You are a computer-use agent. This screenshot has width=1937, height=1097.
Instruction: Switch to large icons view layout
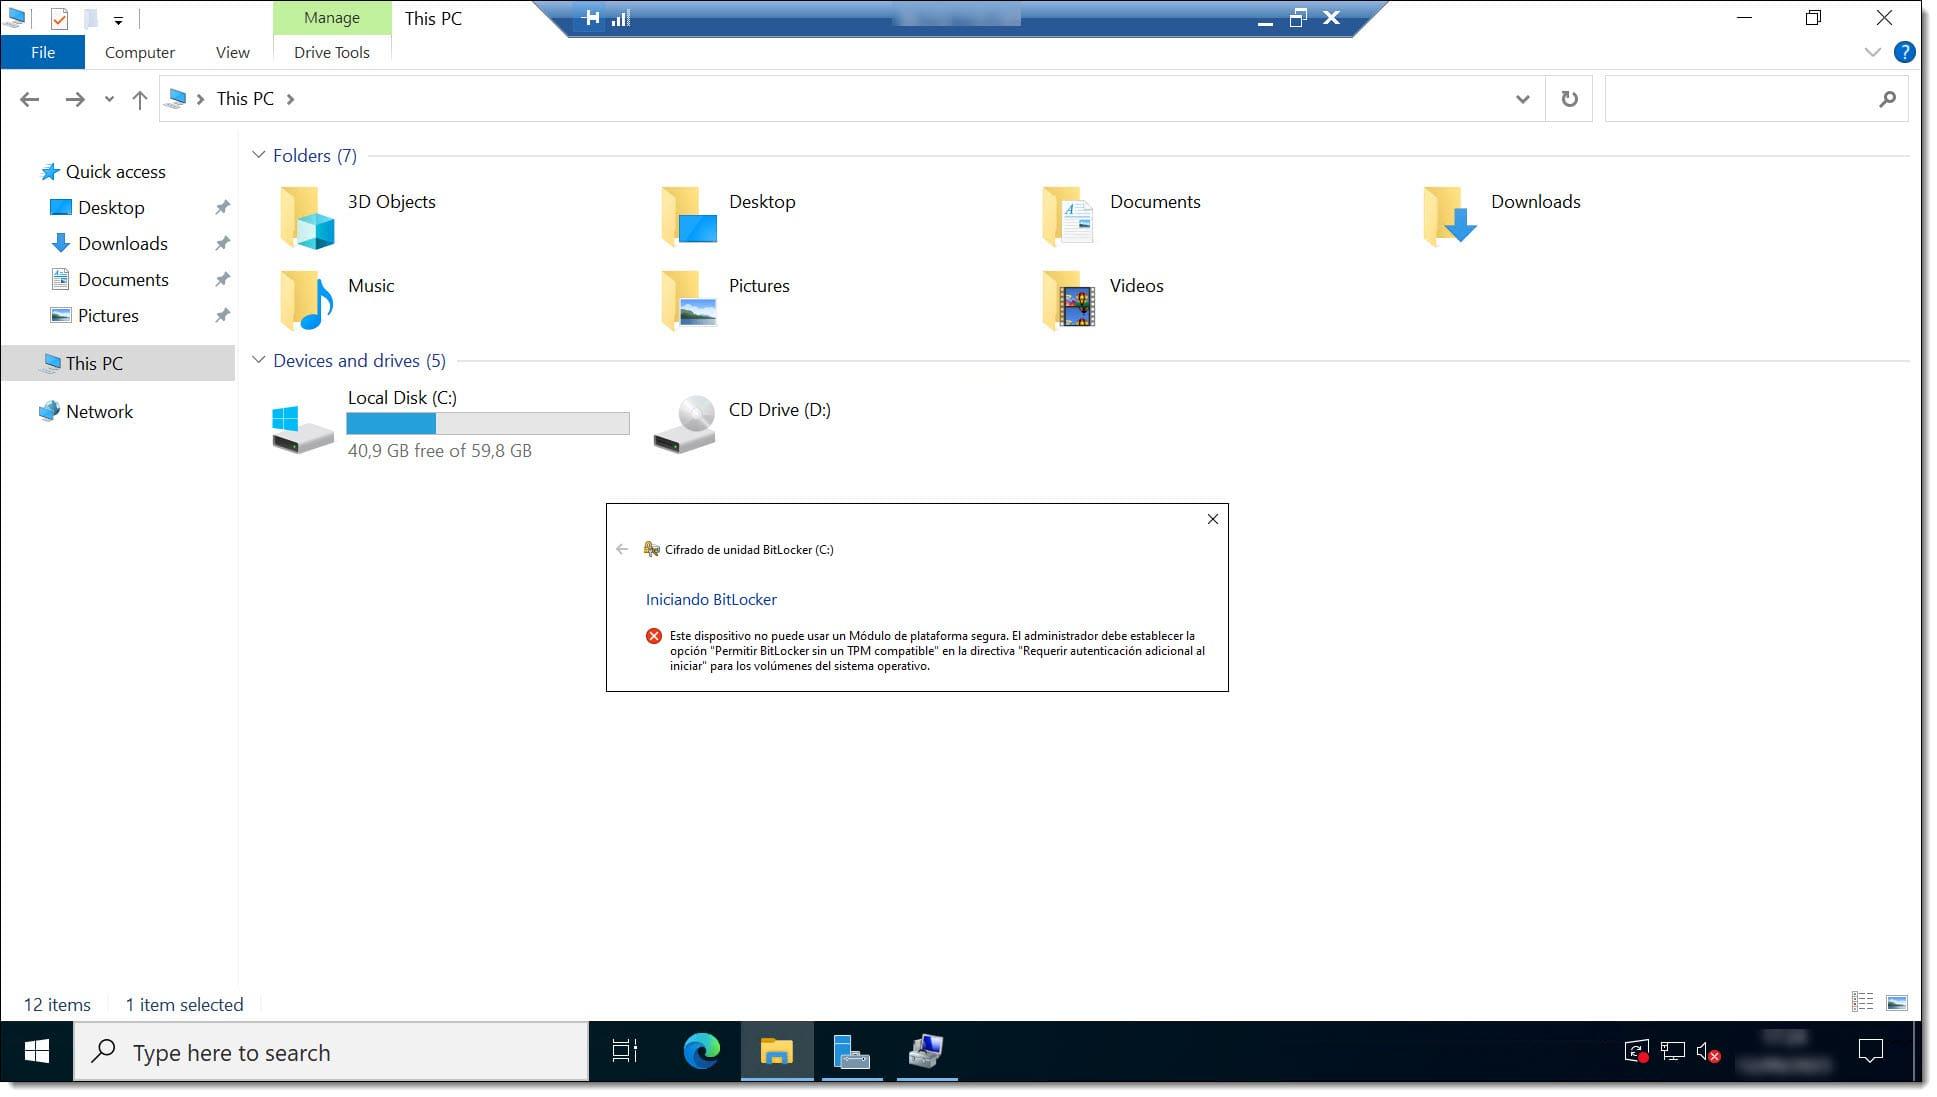(1897, 1002)
